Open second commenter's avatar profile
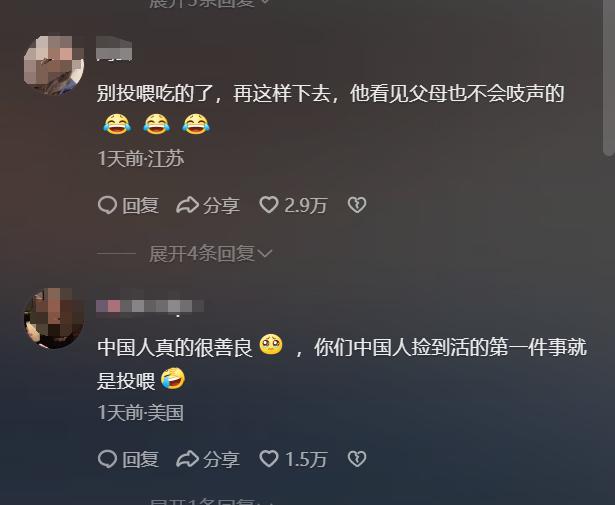 point(54,318)
